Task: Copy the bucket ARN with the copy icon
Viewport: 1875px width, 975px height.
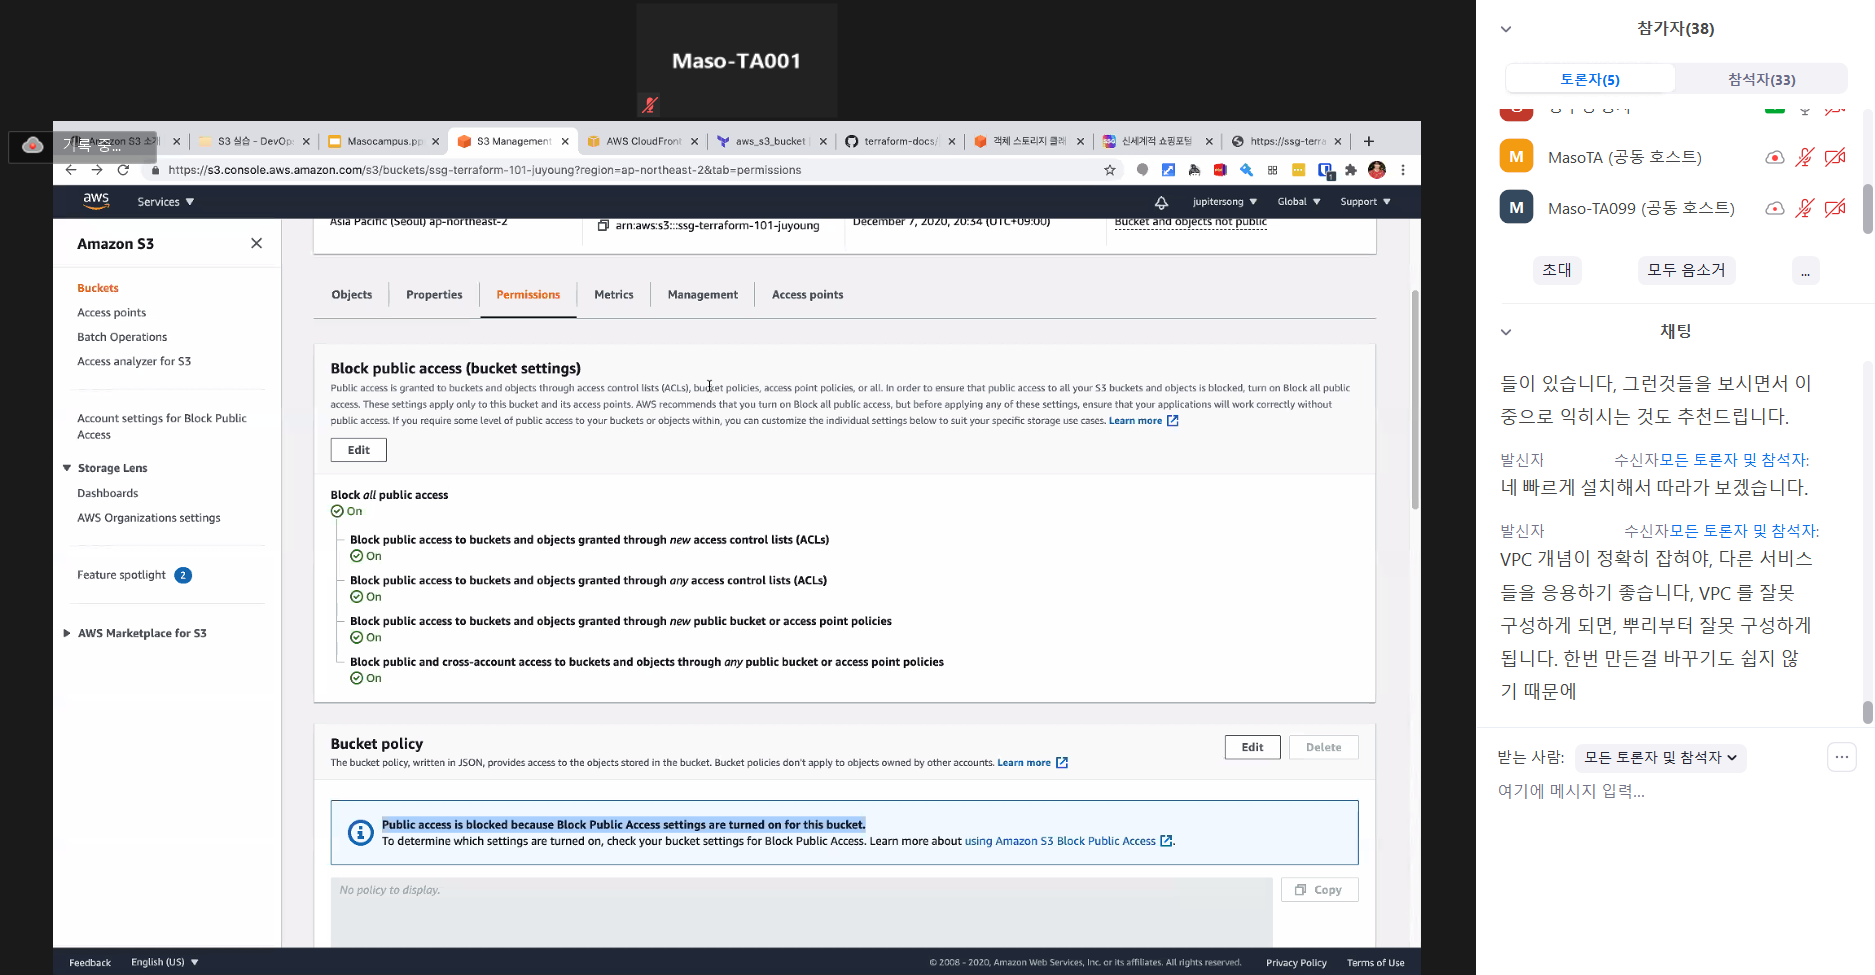Action: [x=603, y=226]
